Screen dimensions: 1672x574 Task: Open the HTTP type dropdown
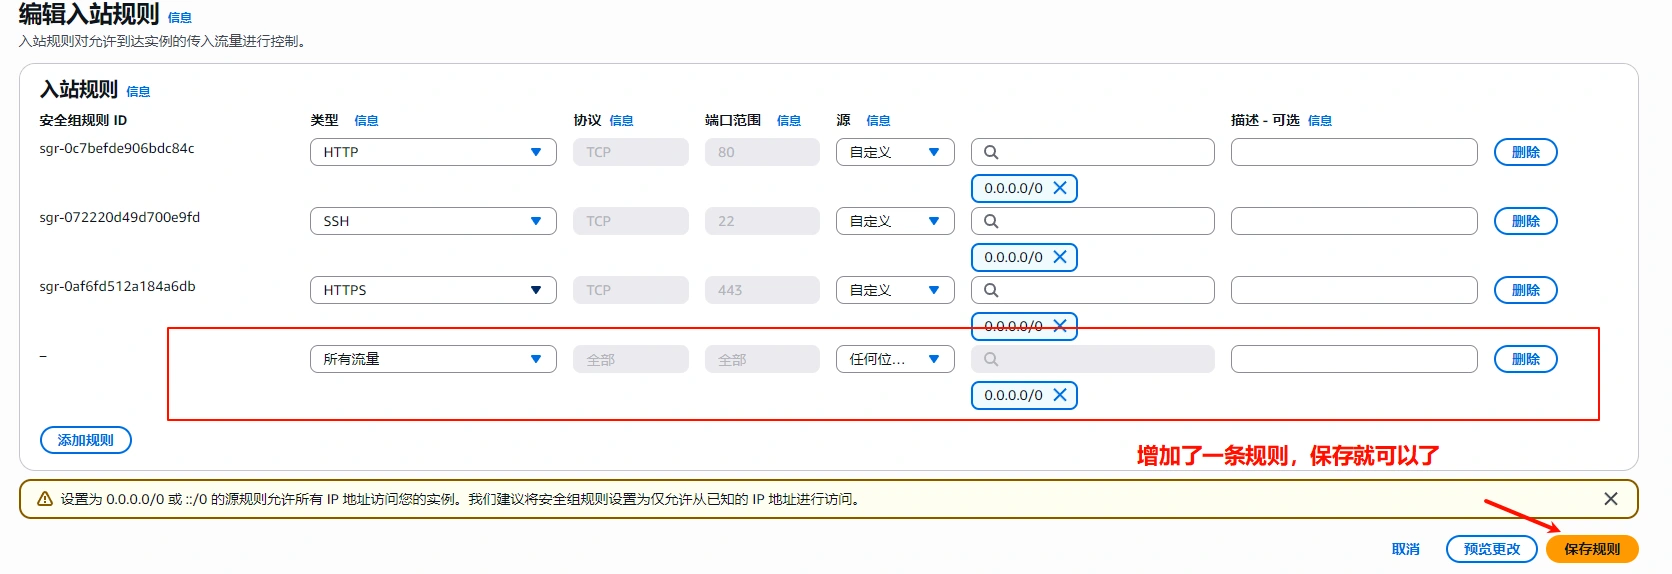point(432,152)
